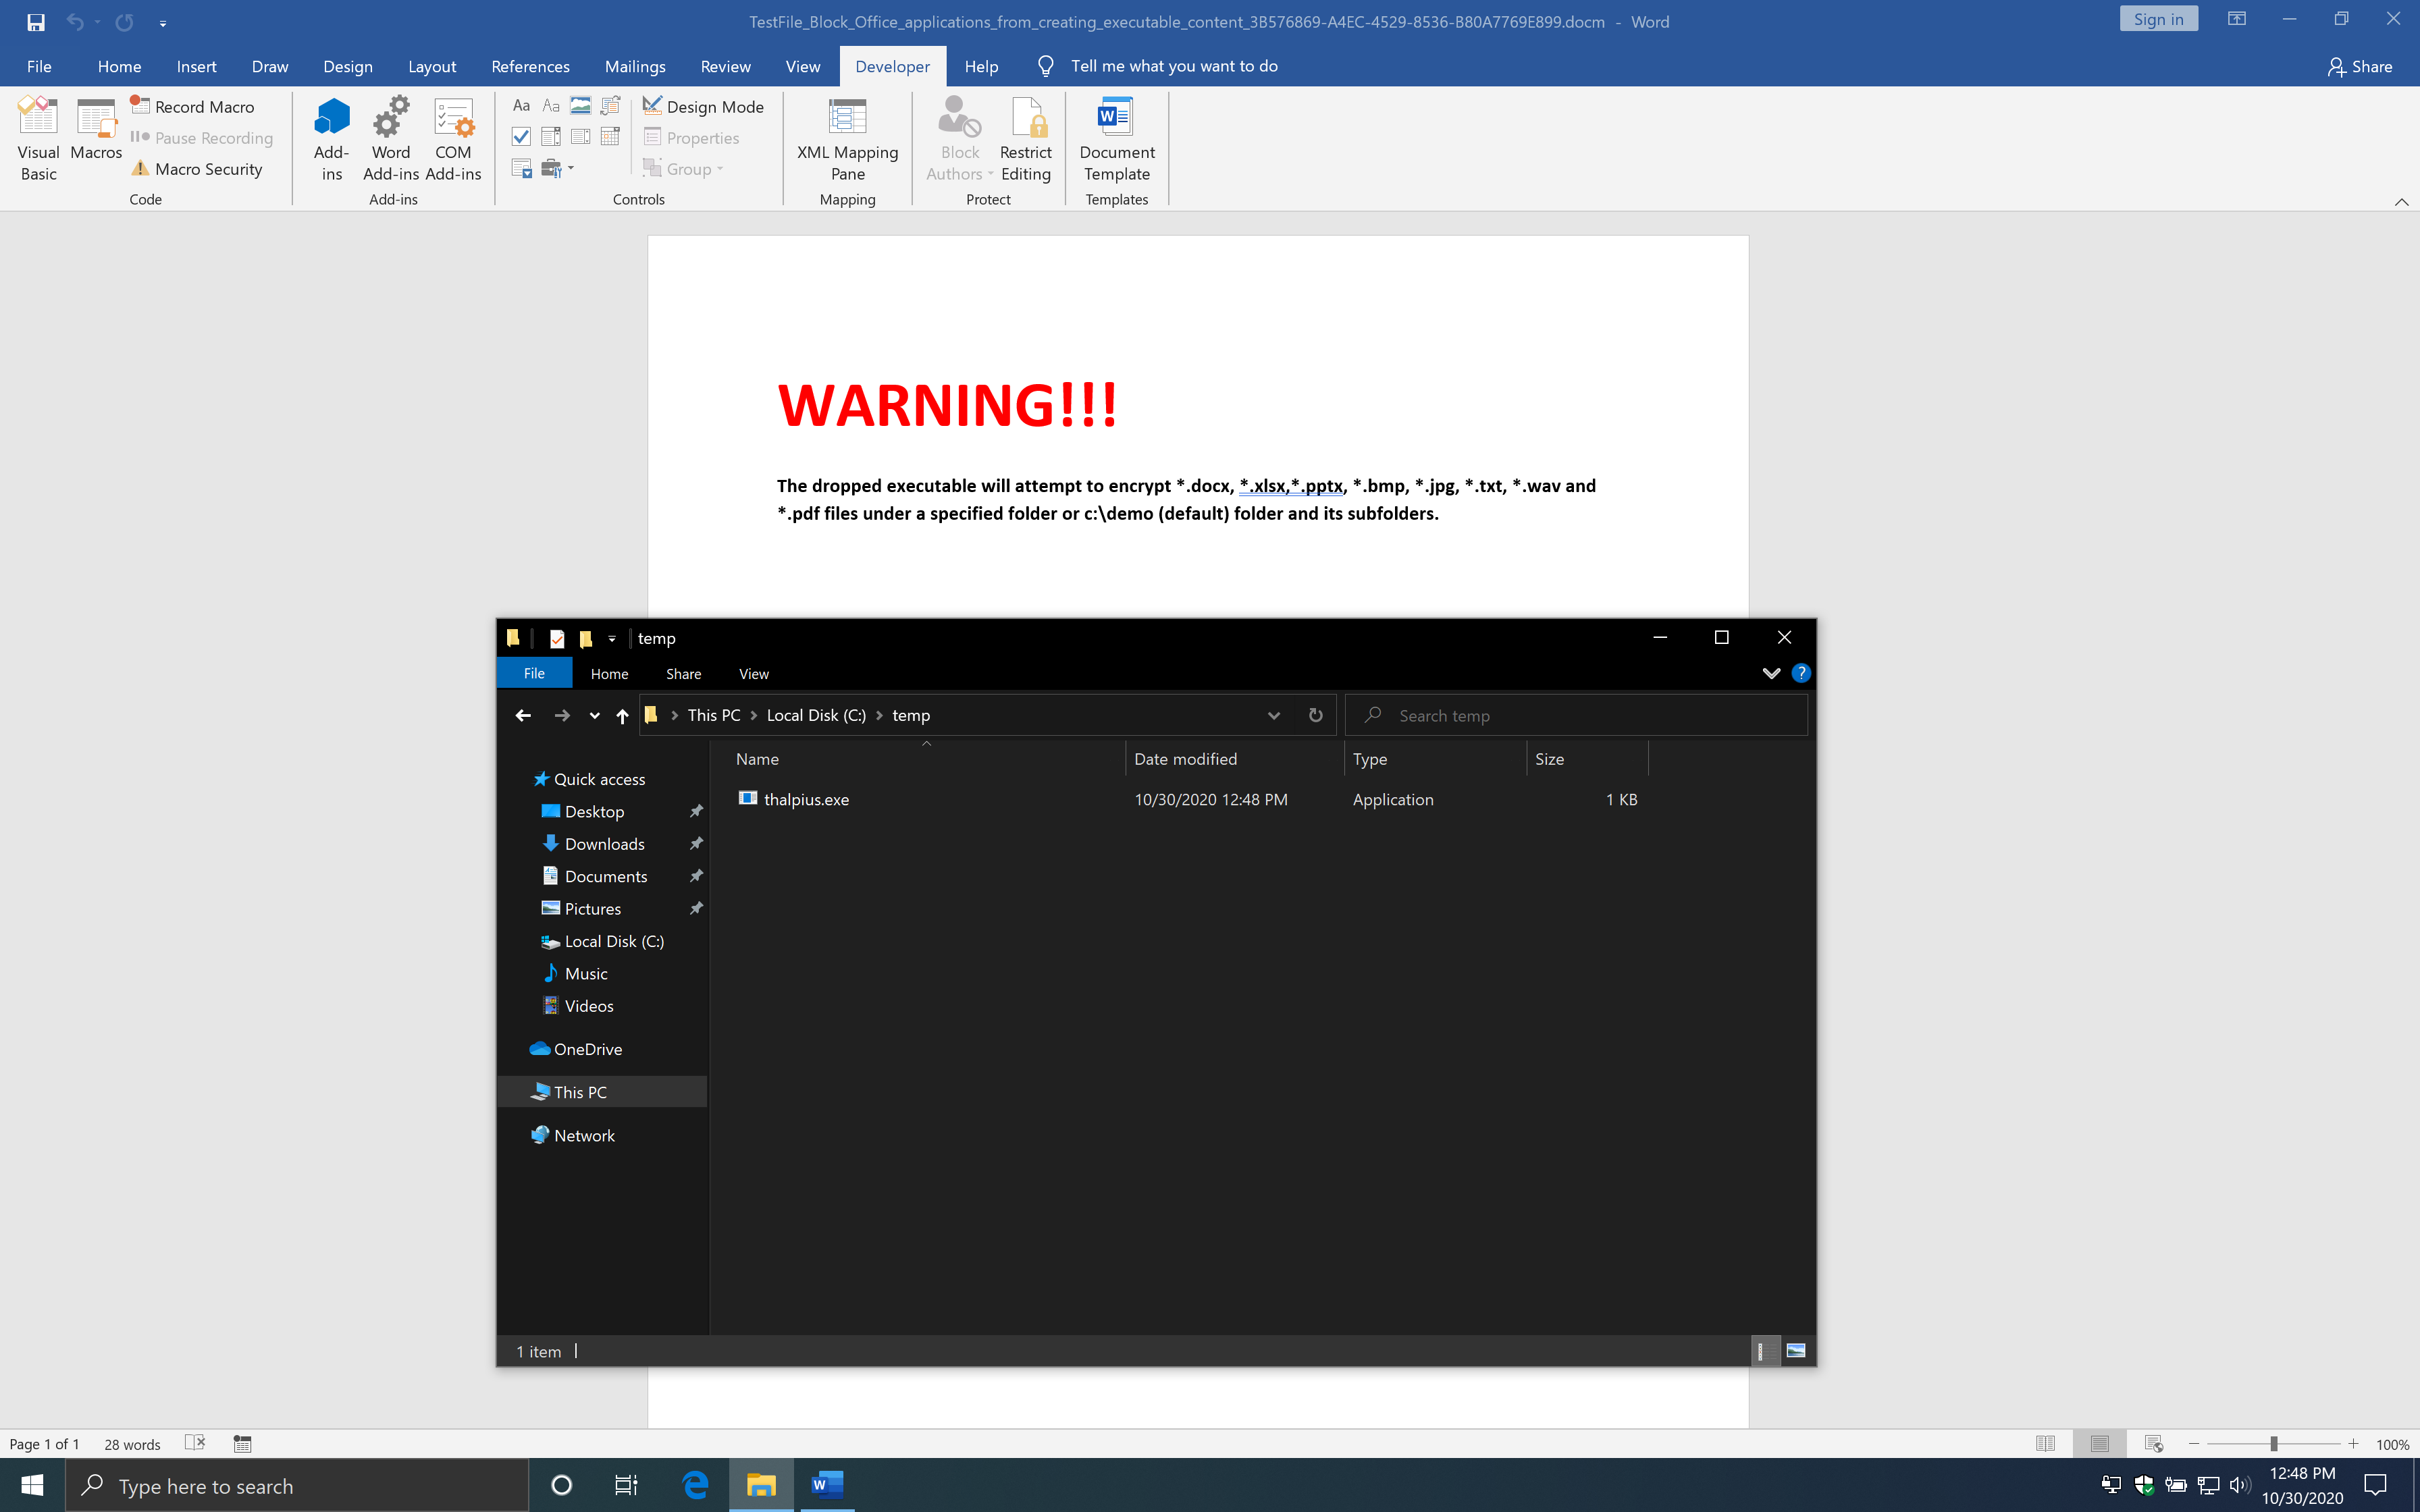Switch to large icons view in Explorer
Screen dimensions: 2420x1512
click(1796, 1351)
